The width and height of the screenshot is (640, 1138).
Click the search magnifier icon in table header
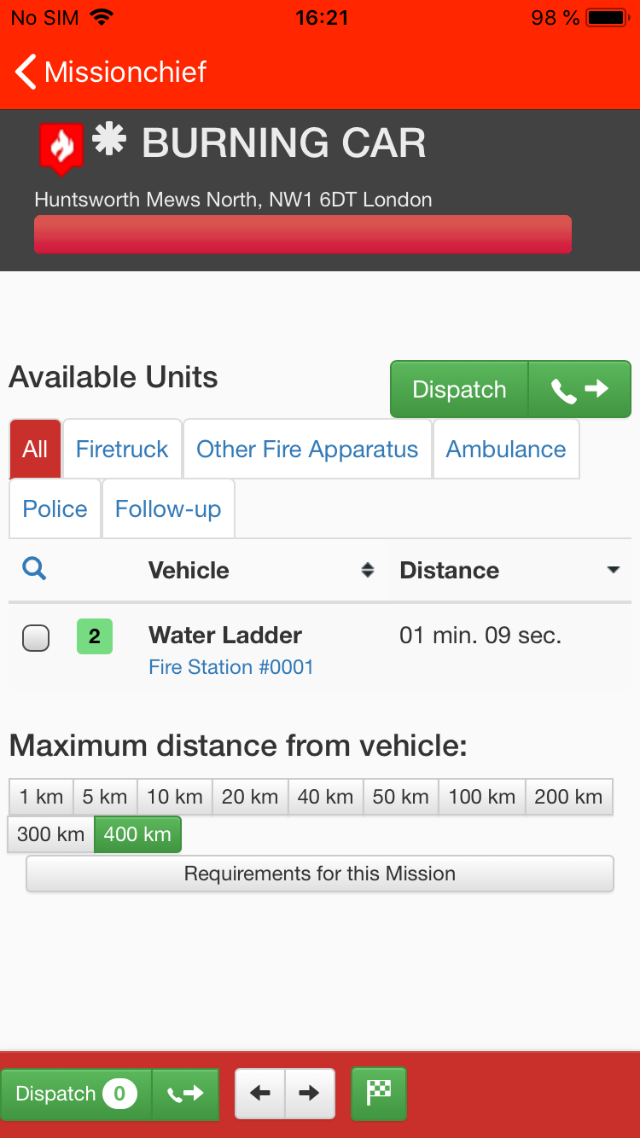(x=34, y=569)
